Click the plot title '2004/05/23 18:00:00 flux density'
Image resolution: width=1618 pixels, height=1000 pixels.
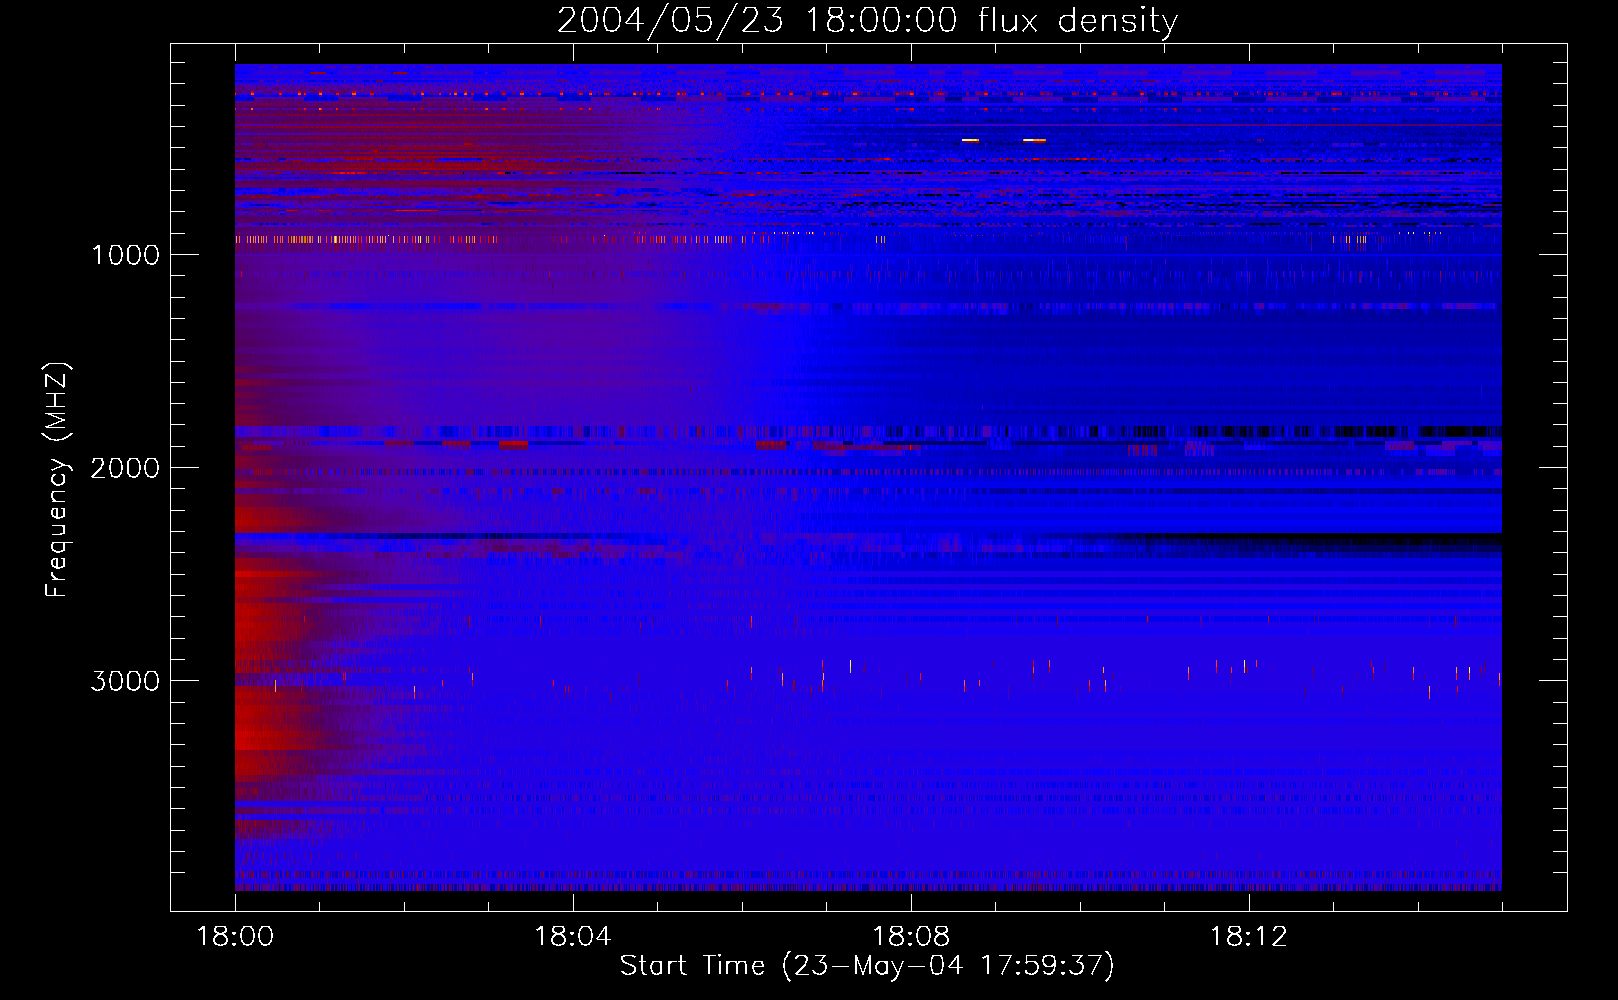(867, 21)
